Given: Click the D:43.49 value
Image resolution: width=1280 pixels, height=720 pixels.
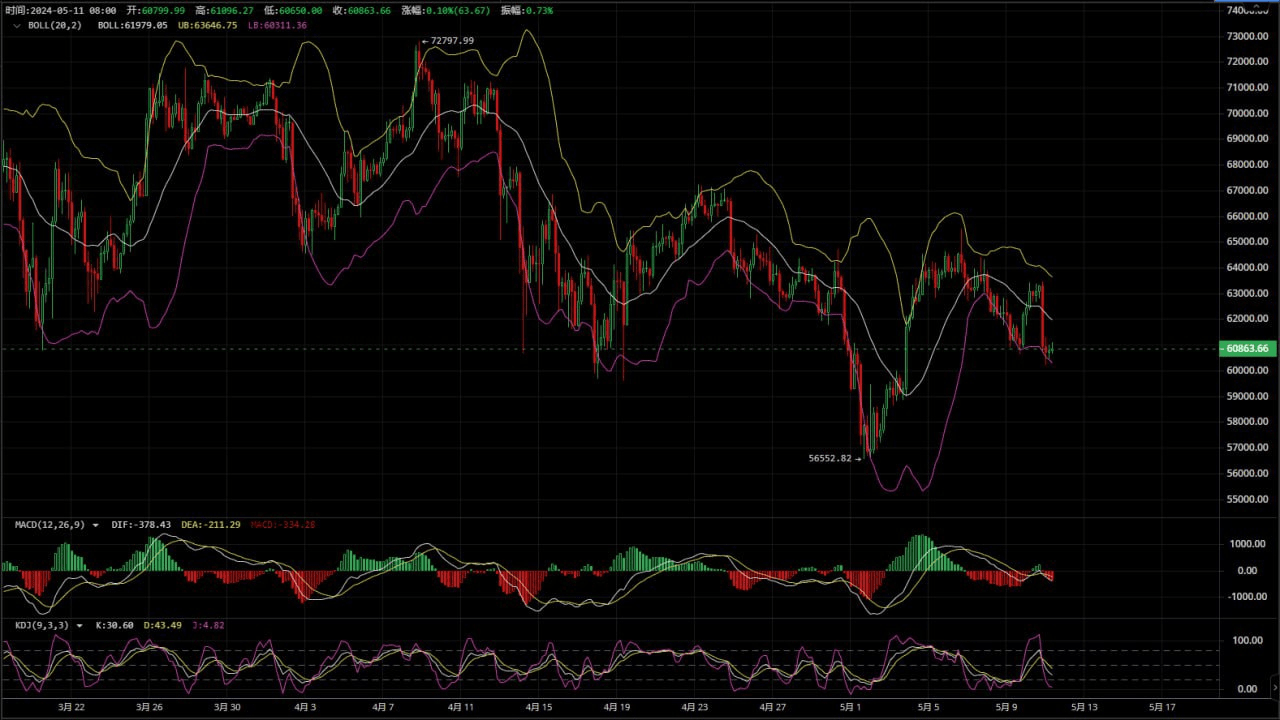Looking at the screenshot, I should (x=163, y=626).
